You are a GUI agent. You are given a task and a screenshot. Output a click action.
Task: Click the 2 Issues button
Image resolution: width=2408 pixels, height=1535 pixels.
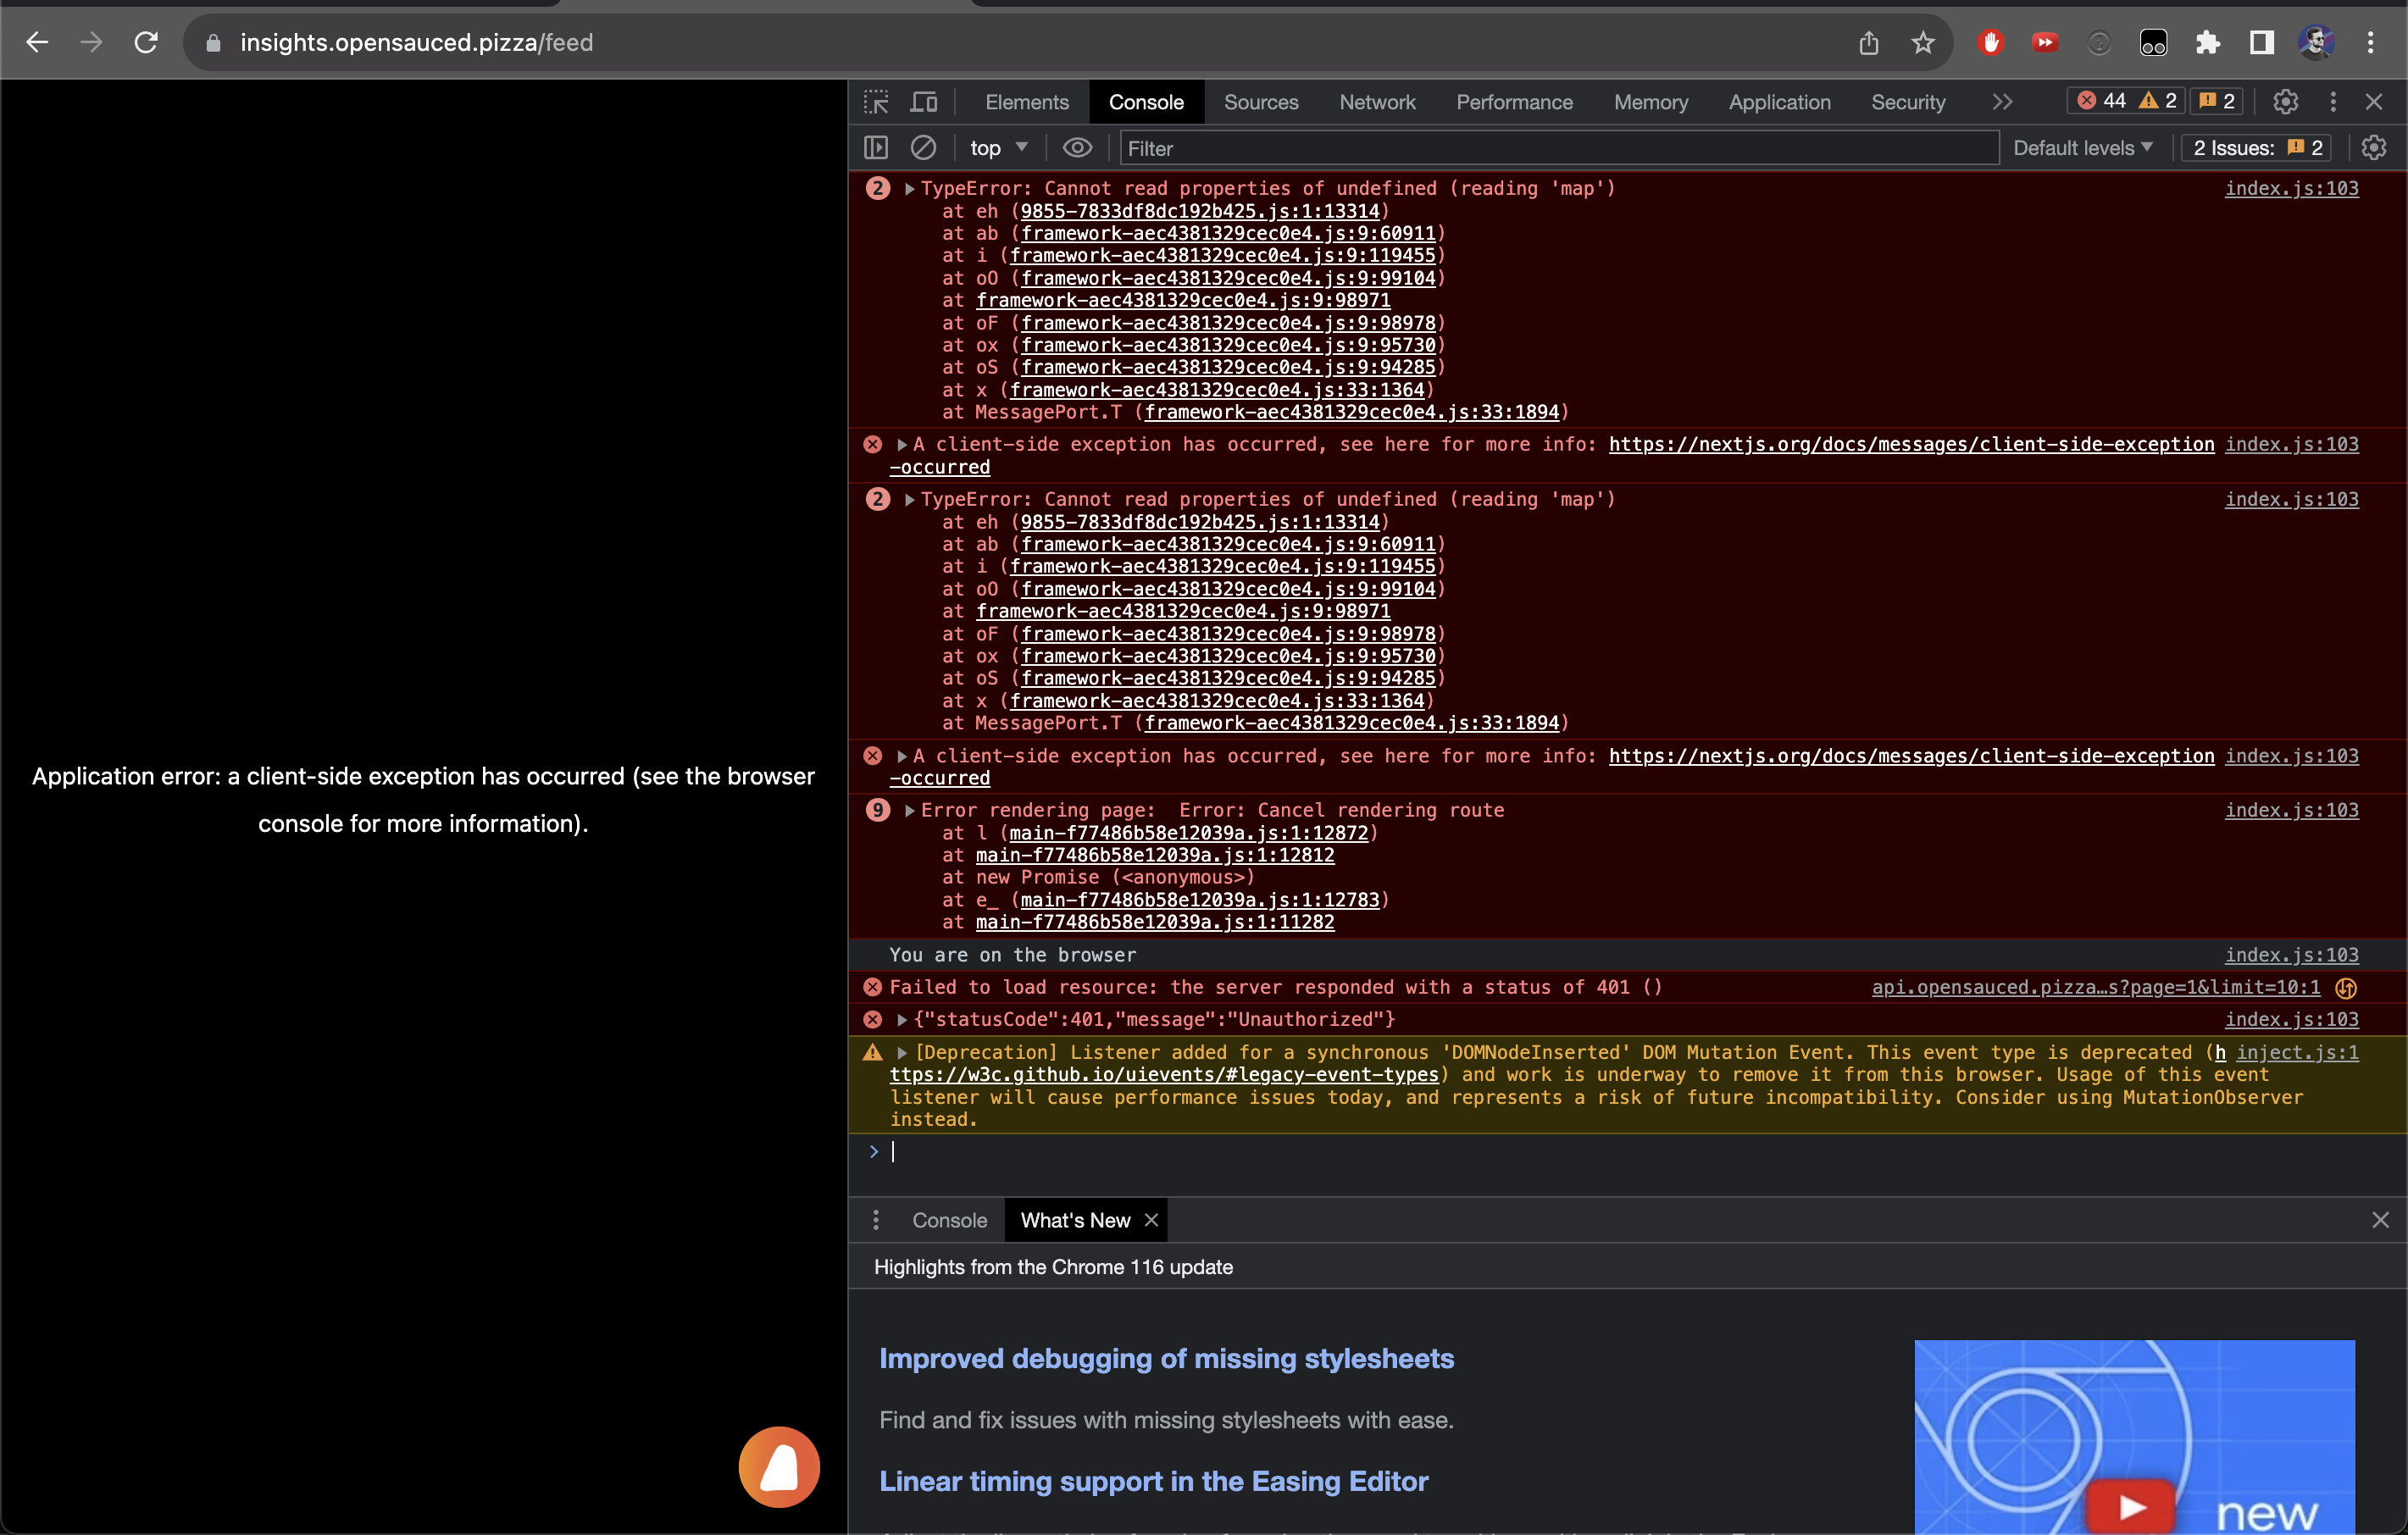point(2255,147)
